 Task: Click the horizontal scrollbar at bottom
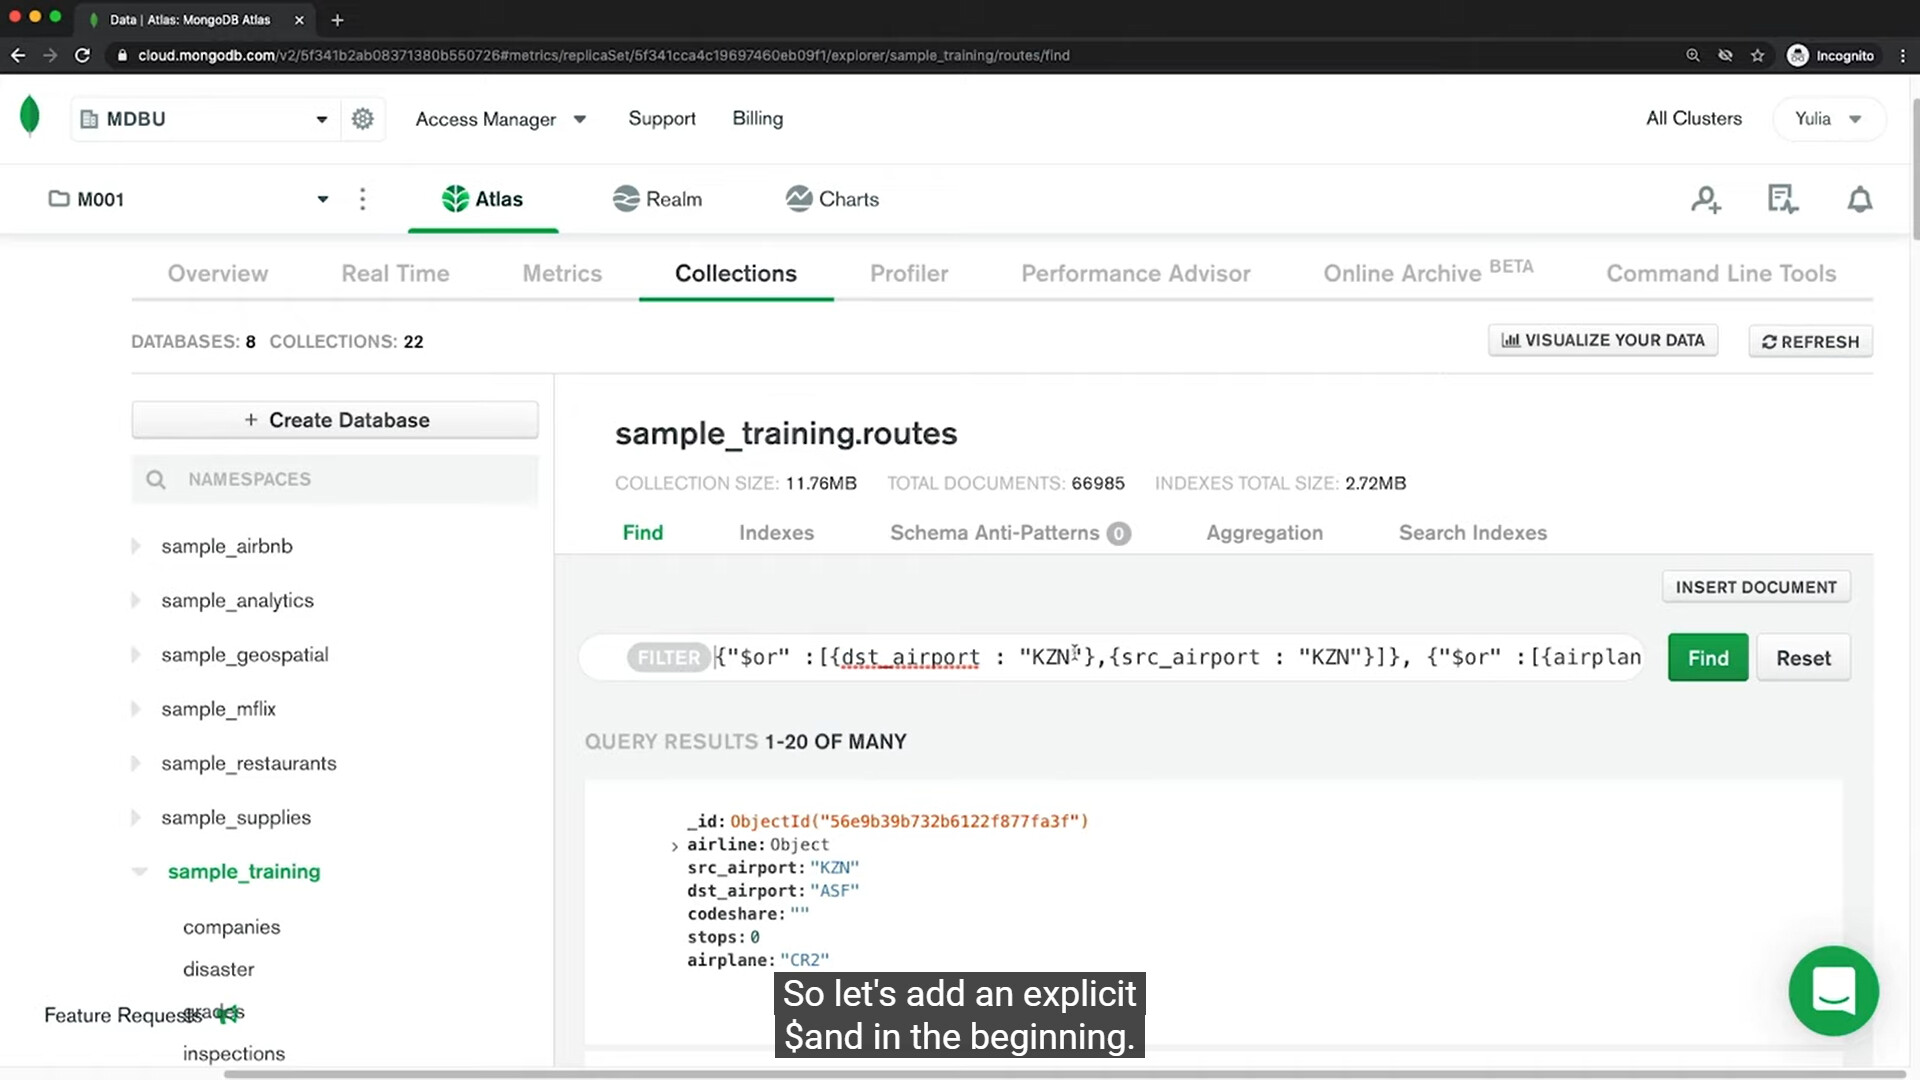(1060, 1074)
